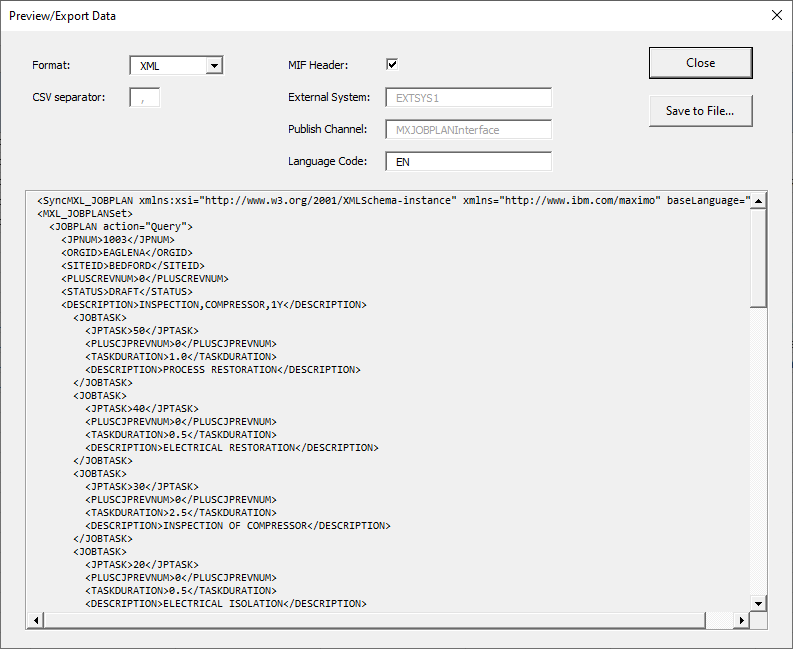Viewport: 793px width, 649px height.
Task: Select the XML format combo box text
Action: tap(150, 66)
